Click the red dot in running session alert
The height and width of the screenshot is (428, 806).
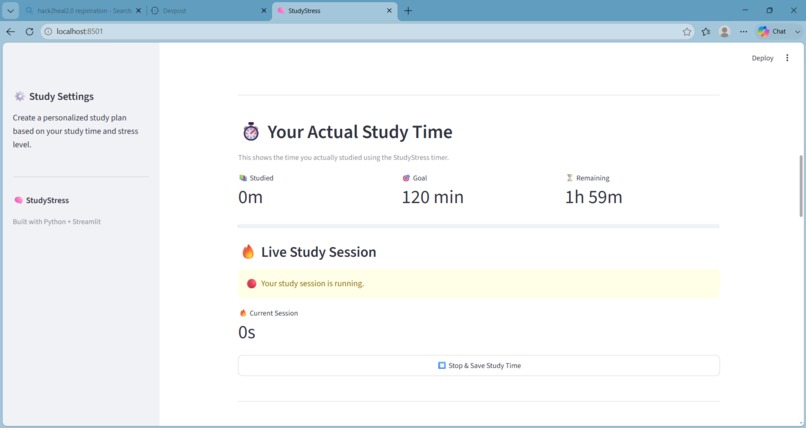point(251,283)
